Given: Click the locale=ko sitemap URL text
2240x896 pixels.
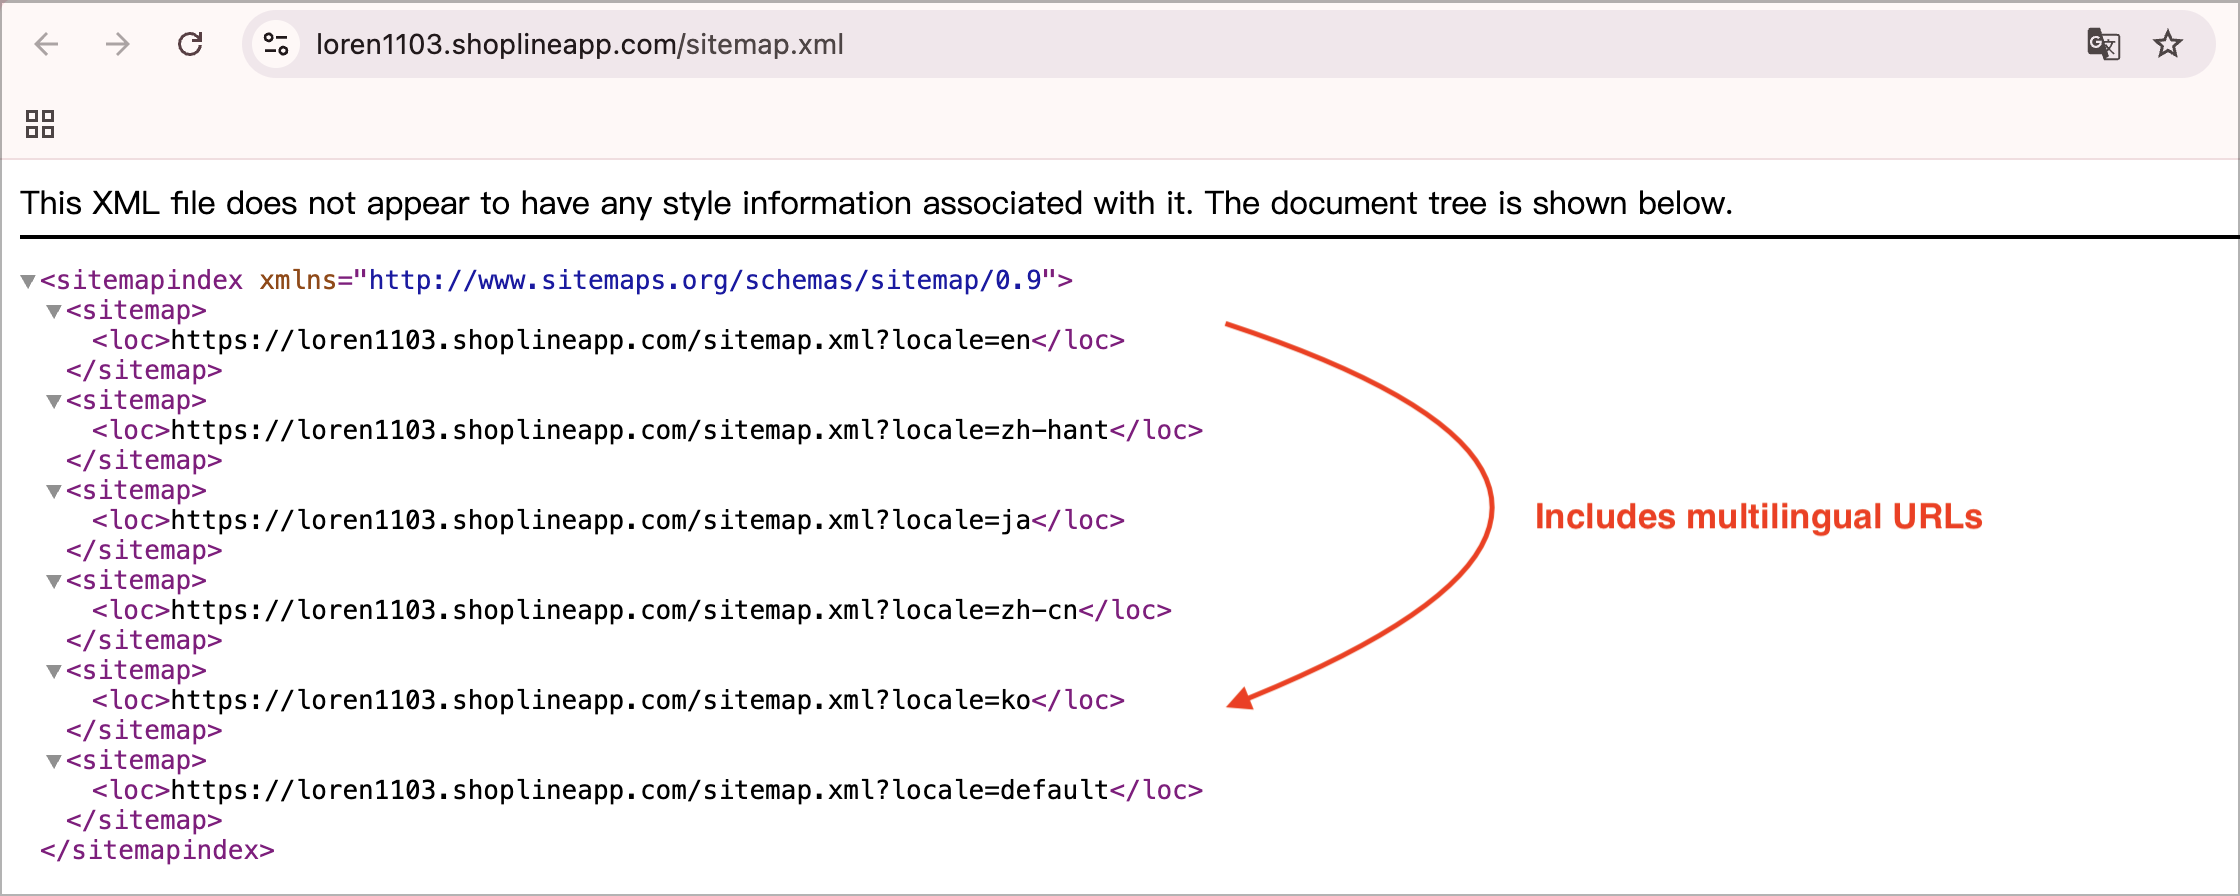Looking at the screenshot, I should 601,700.
